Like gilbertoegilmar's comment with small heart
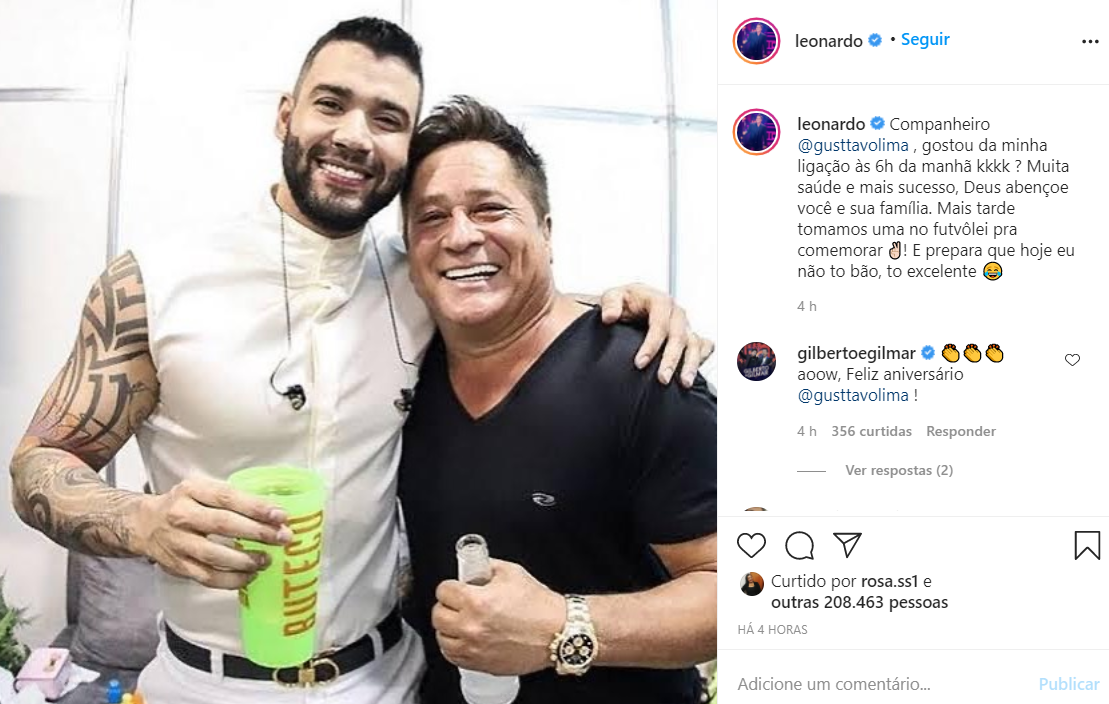Screen dimensions: 1109x704 (x=1072, y=360)
